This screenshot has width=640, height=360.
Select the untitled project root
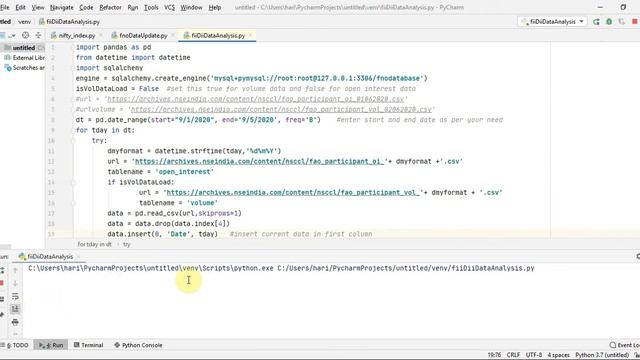coord(24,48)
